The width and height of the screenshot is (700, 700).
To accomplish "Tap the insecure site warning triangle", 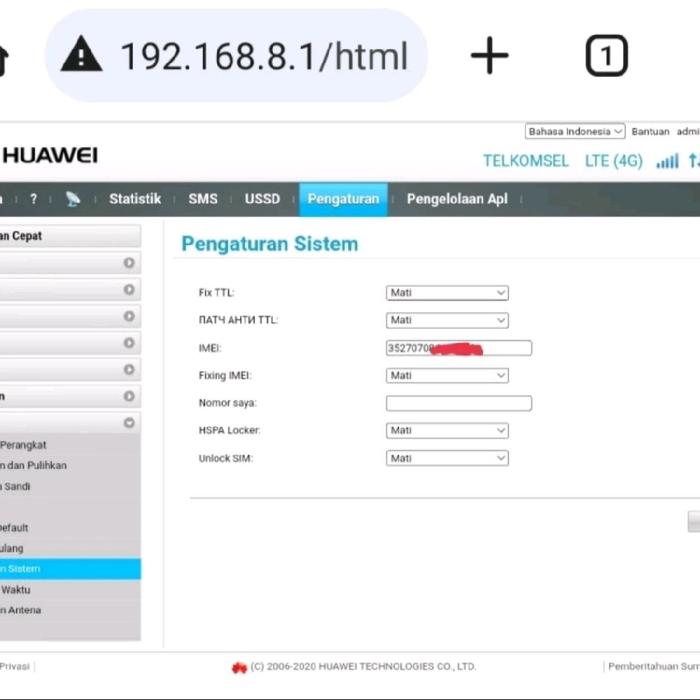I will (81, 56).
